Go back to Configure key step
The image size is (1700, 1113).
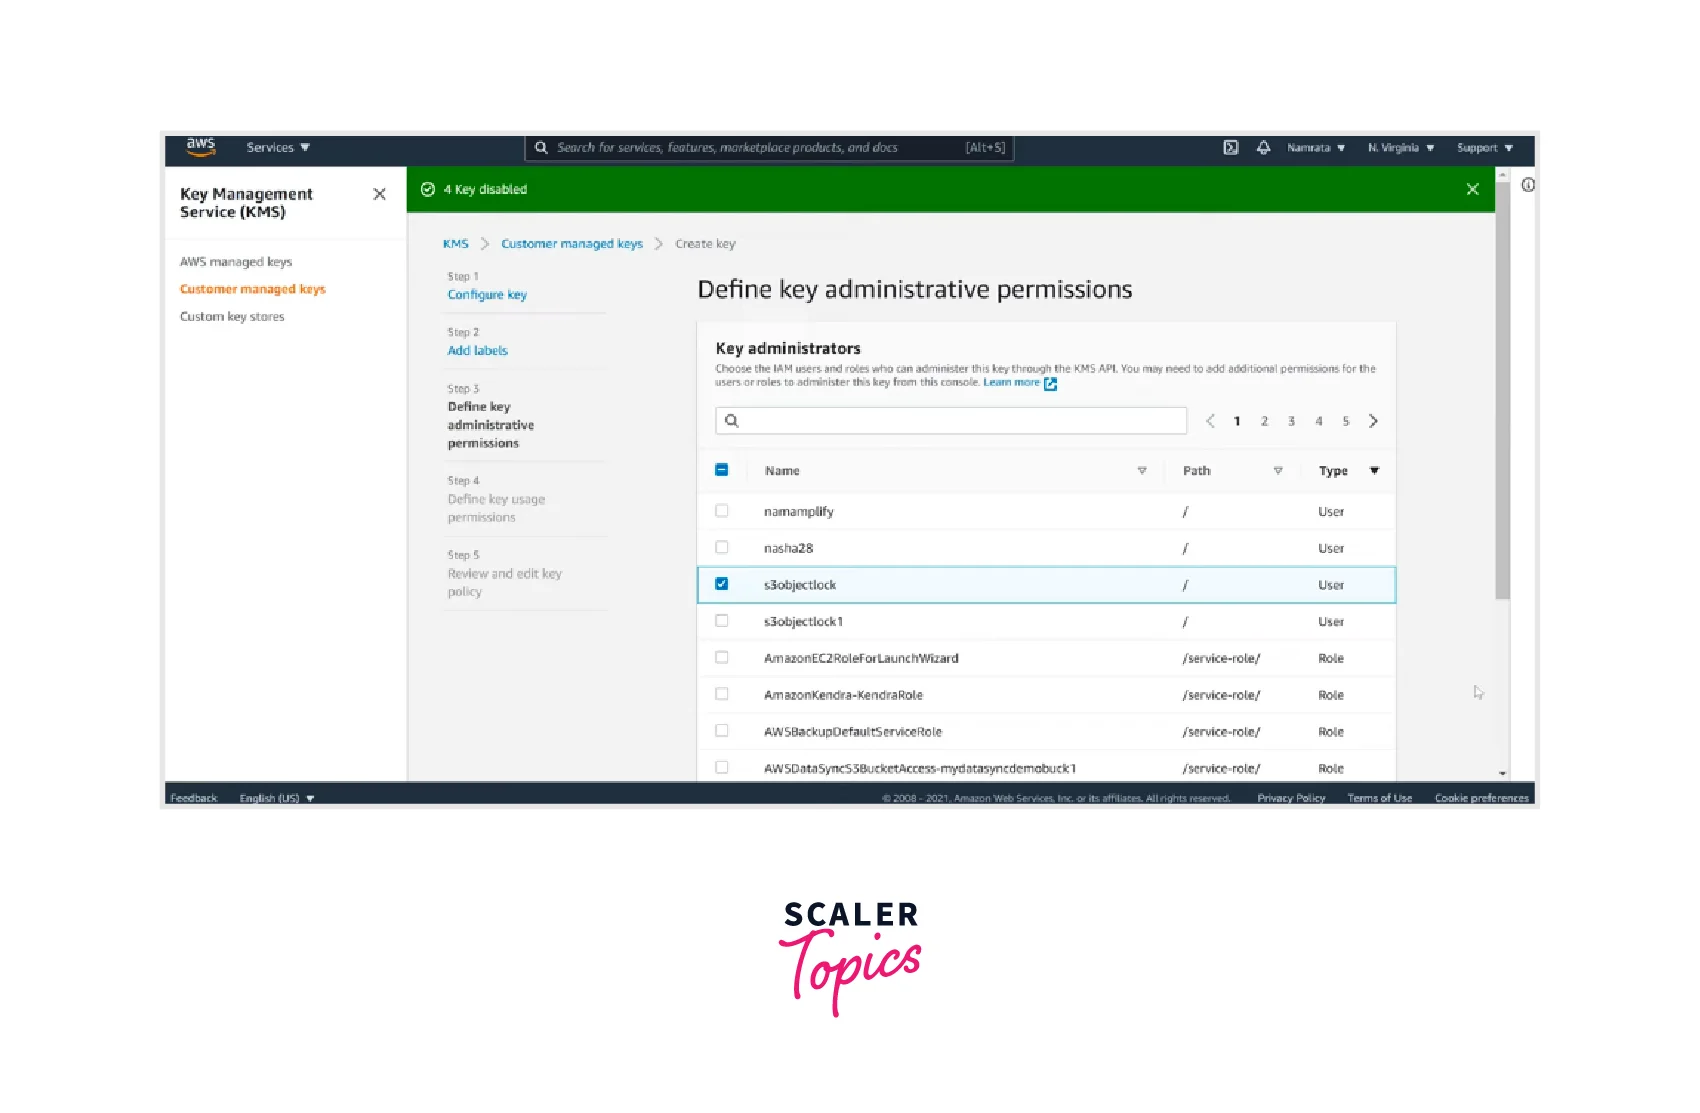pos(487,295)
